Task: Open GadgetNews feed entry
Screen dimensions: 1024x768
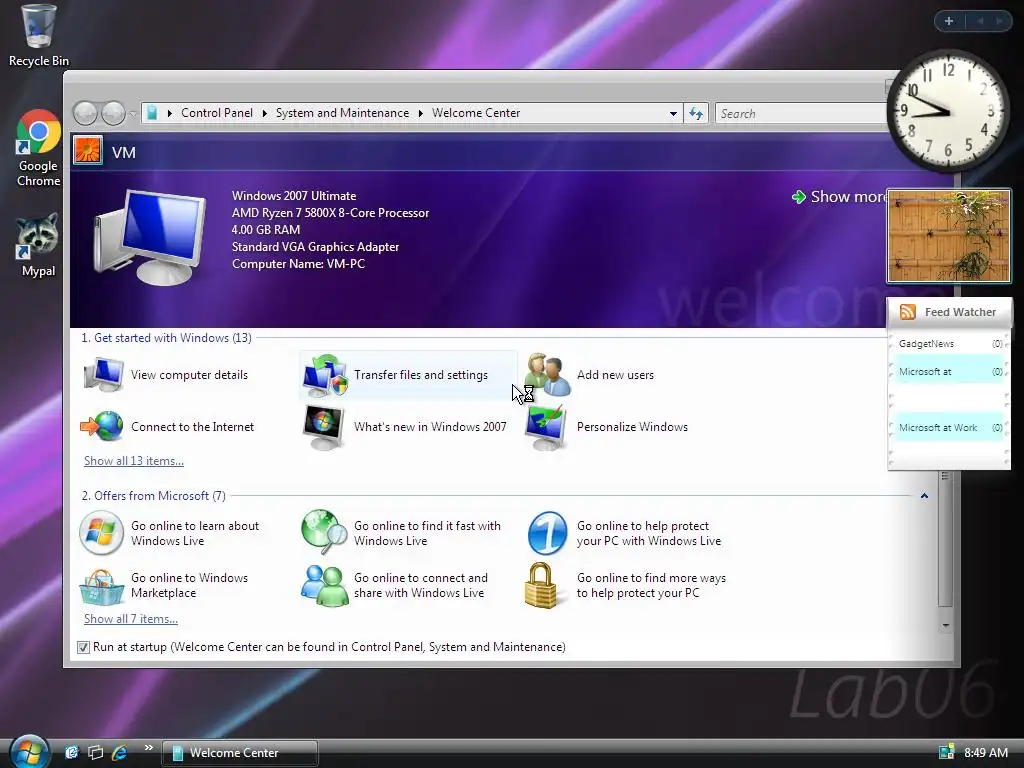Action: pos(950,344)
